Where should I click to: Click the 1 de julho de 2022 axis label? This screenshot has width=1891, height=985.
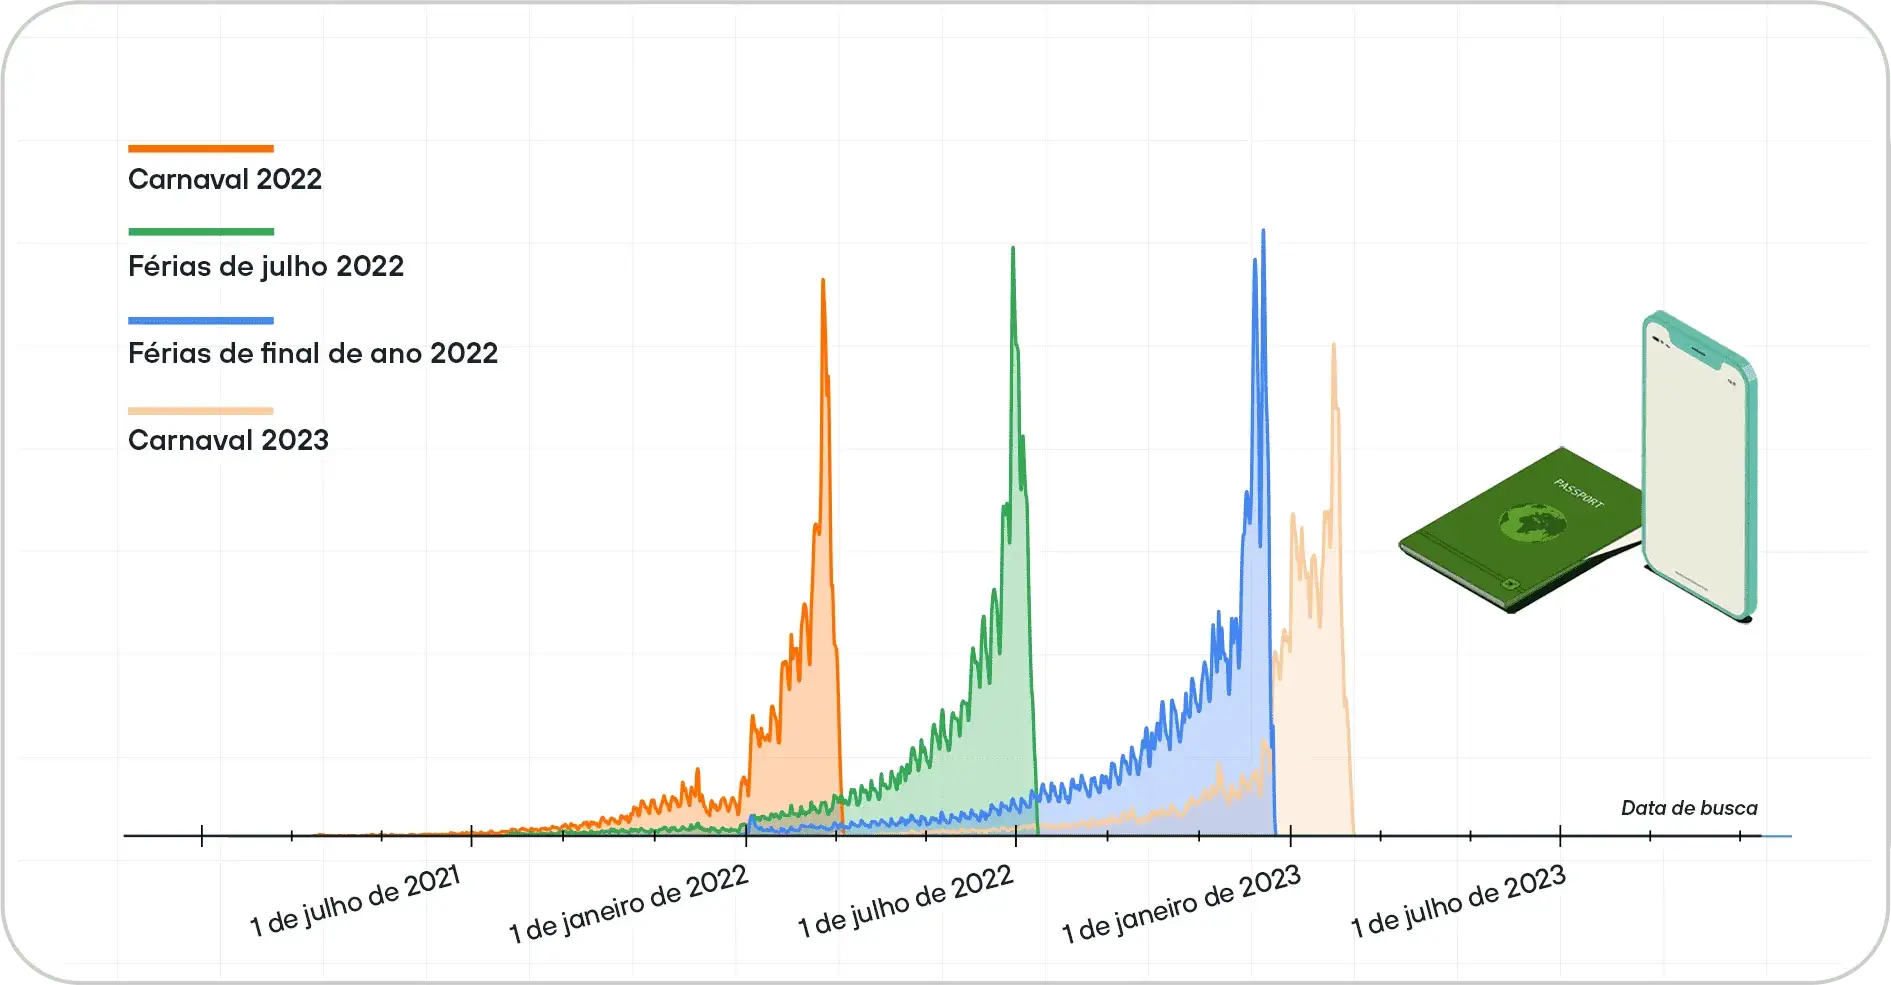[906, 901]
